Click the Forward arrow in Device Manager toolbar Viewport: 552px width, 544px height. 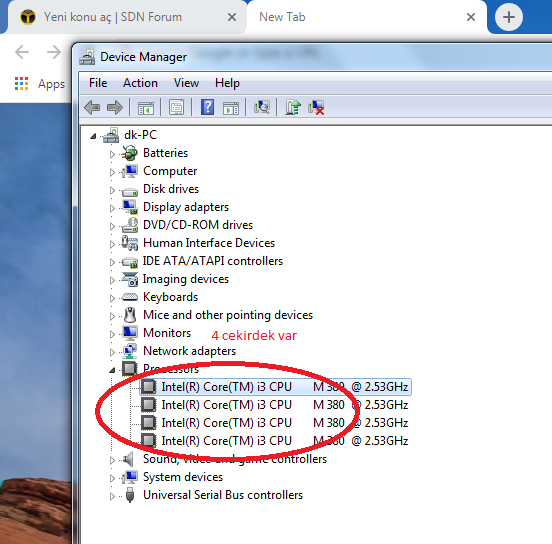point(115,107)
